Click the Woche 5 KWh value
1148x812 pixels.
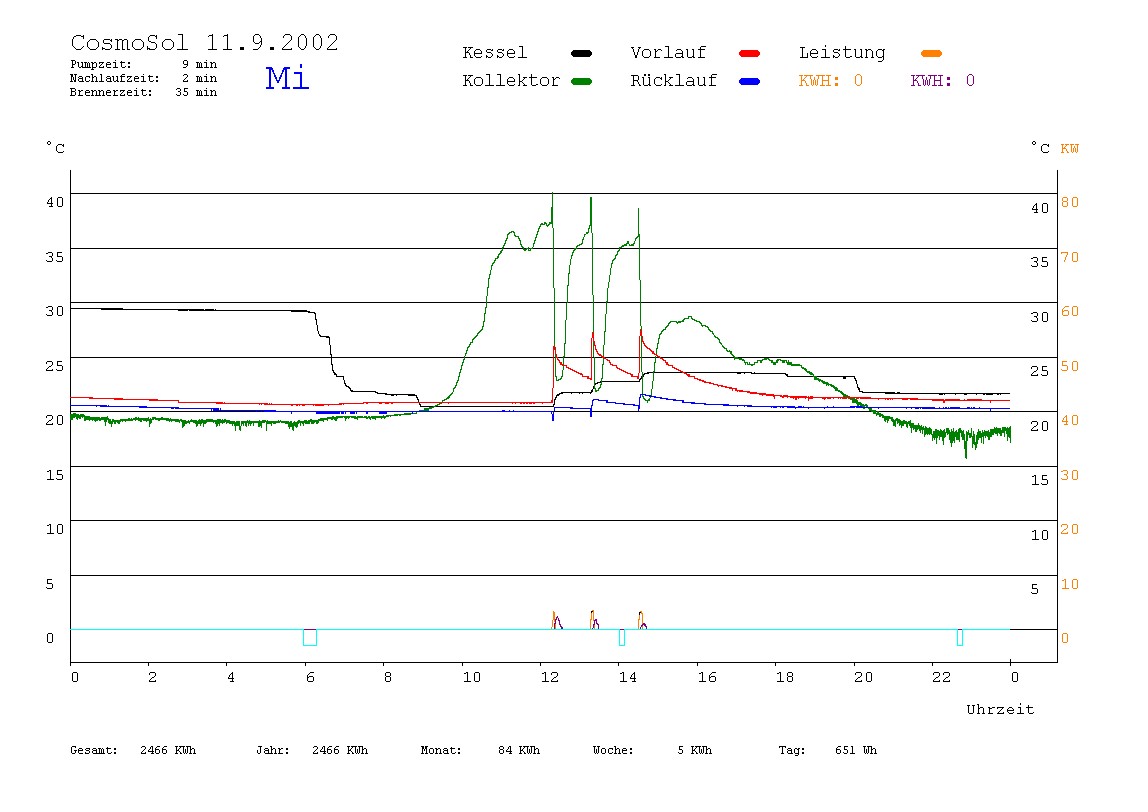pyautogui.click(x=694, y=750)
